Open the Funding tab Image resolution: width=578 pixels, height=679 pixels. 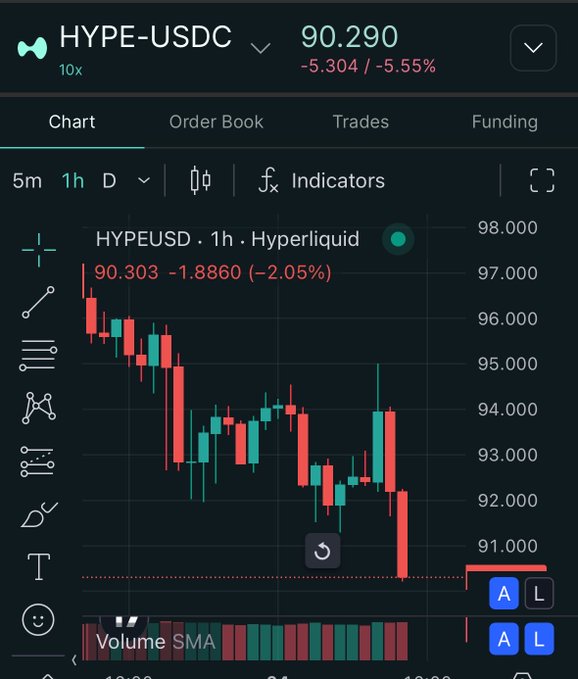[x=505, y=123]
